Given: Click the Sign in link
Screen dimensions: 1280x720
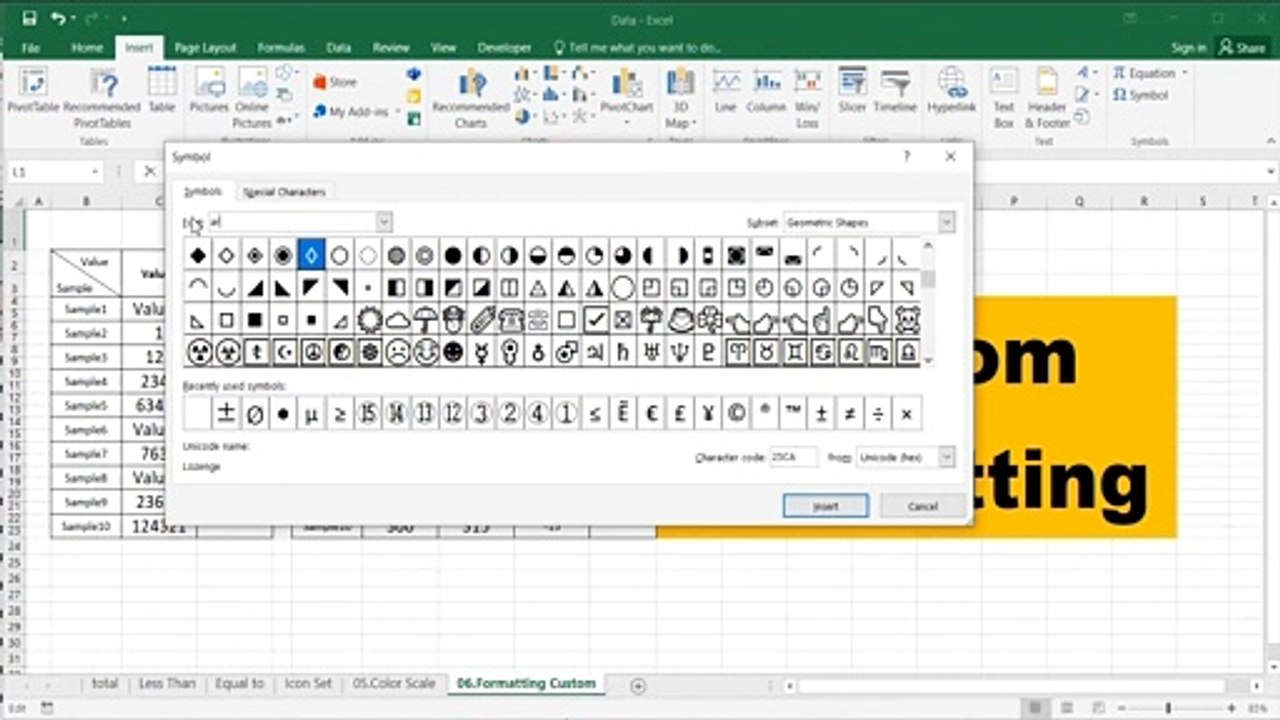Looking at the screenshot, I should (x=1188, y=47).
